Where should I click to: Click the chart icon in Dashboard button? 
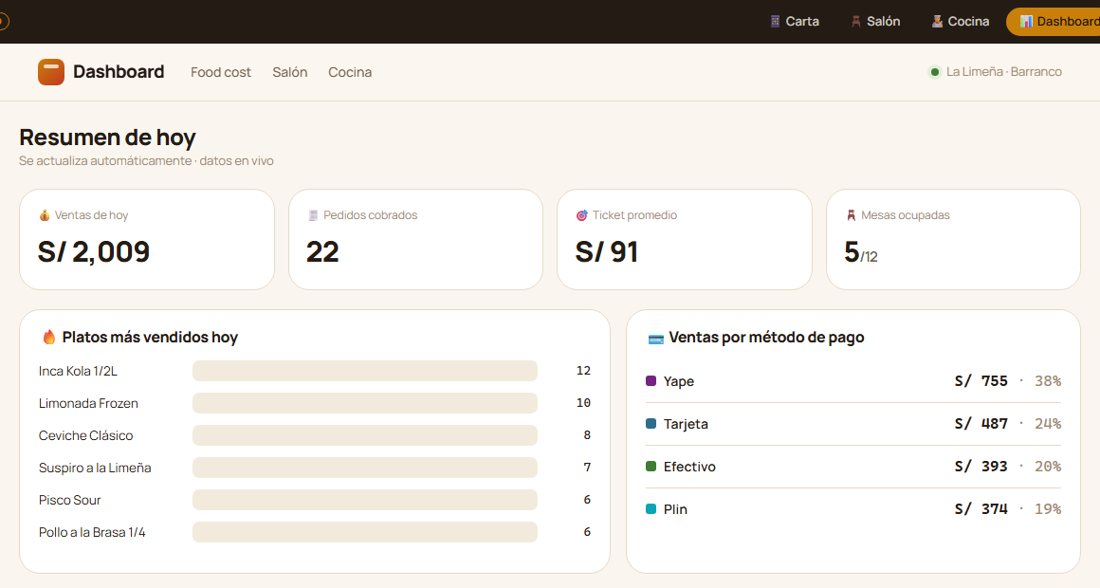click(1026, 22)
